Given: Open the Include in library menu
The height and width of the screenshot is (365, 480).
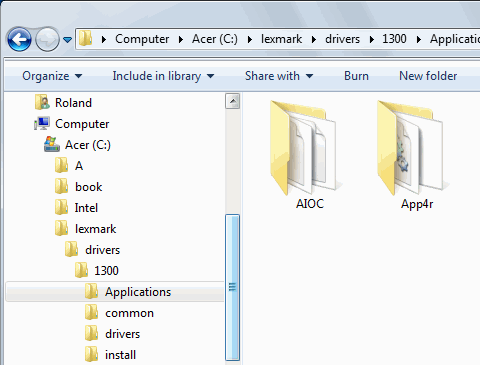Looking at the screenshot, I should (x=163, y=76).
